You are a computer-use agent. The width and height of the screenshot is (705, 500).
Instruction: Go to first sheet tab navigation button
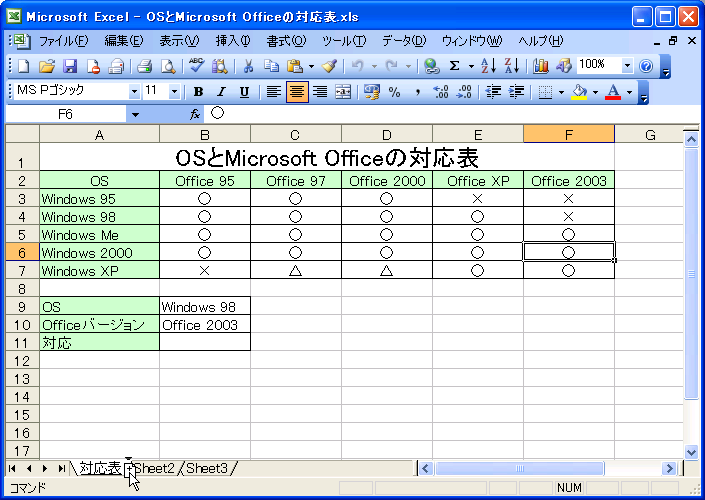(x=12, y=469)
